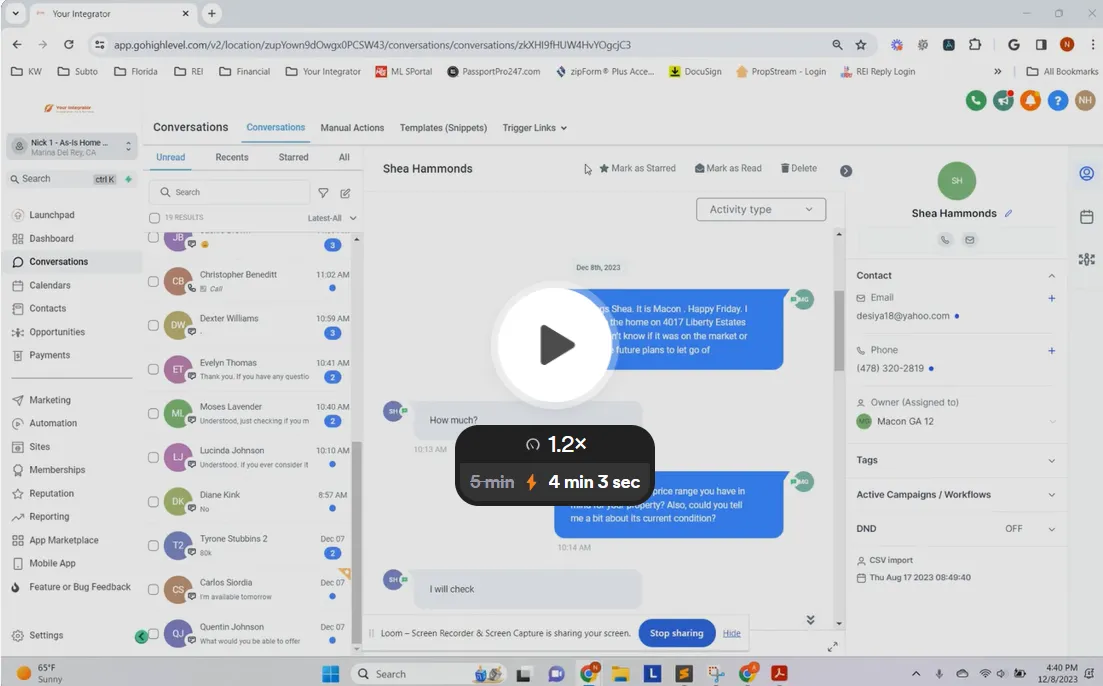Click the blue help question mark icon
This screenshot has width=1103, height=686.
click(1058, 101)
